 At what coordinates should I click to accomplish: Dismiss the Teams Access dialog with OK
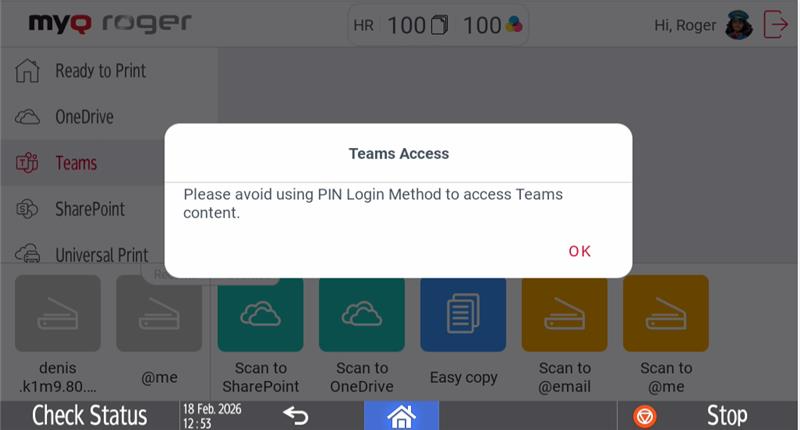(x=580, y=251)
